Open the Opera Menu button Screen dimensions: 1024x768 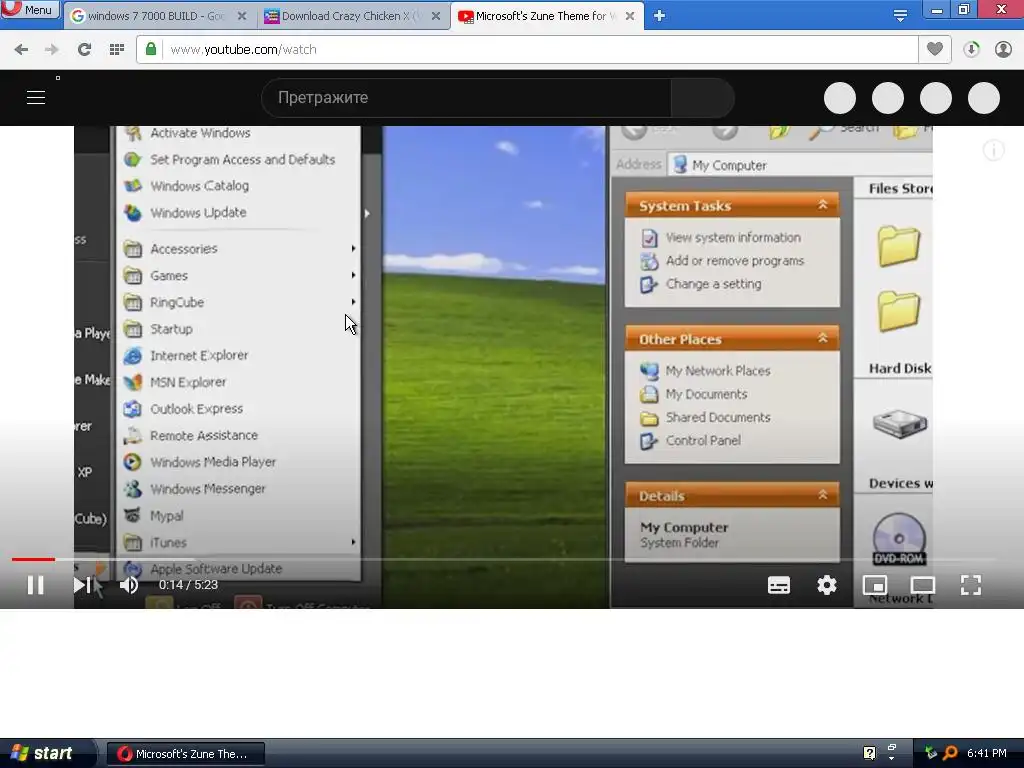pos(29,10)
